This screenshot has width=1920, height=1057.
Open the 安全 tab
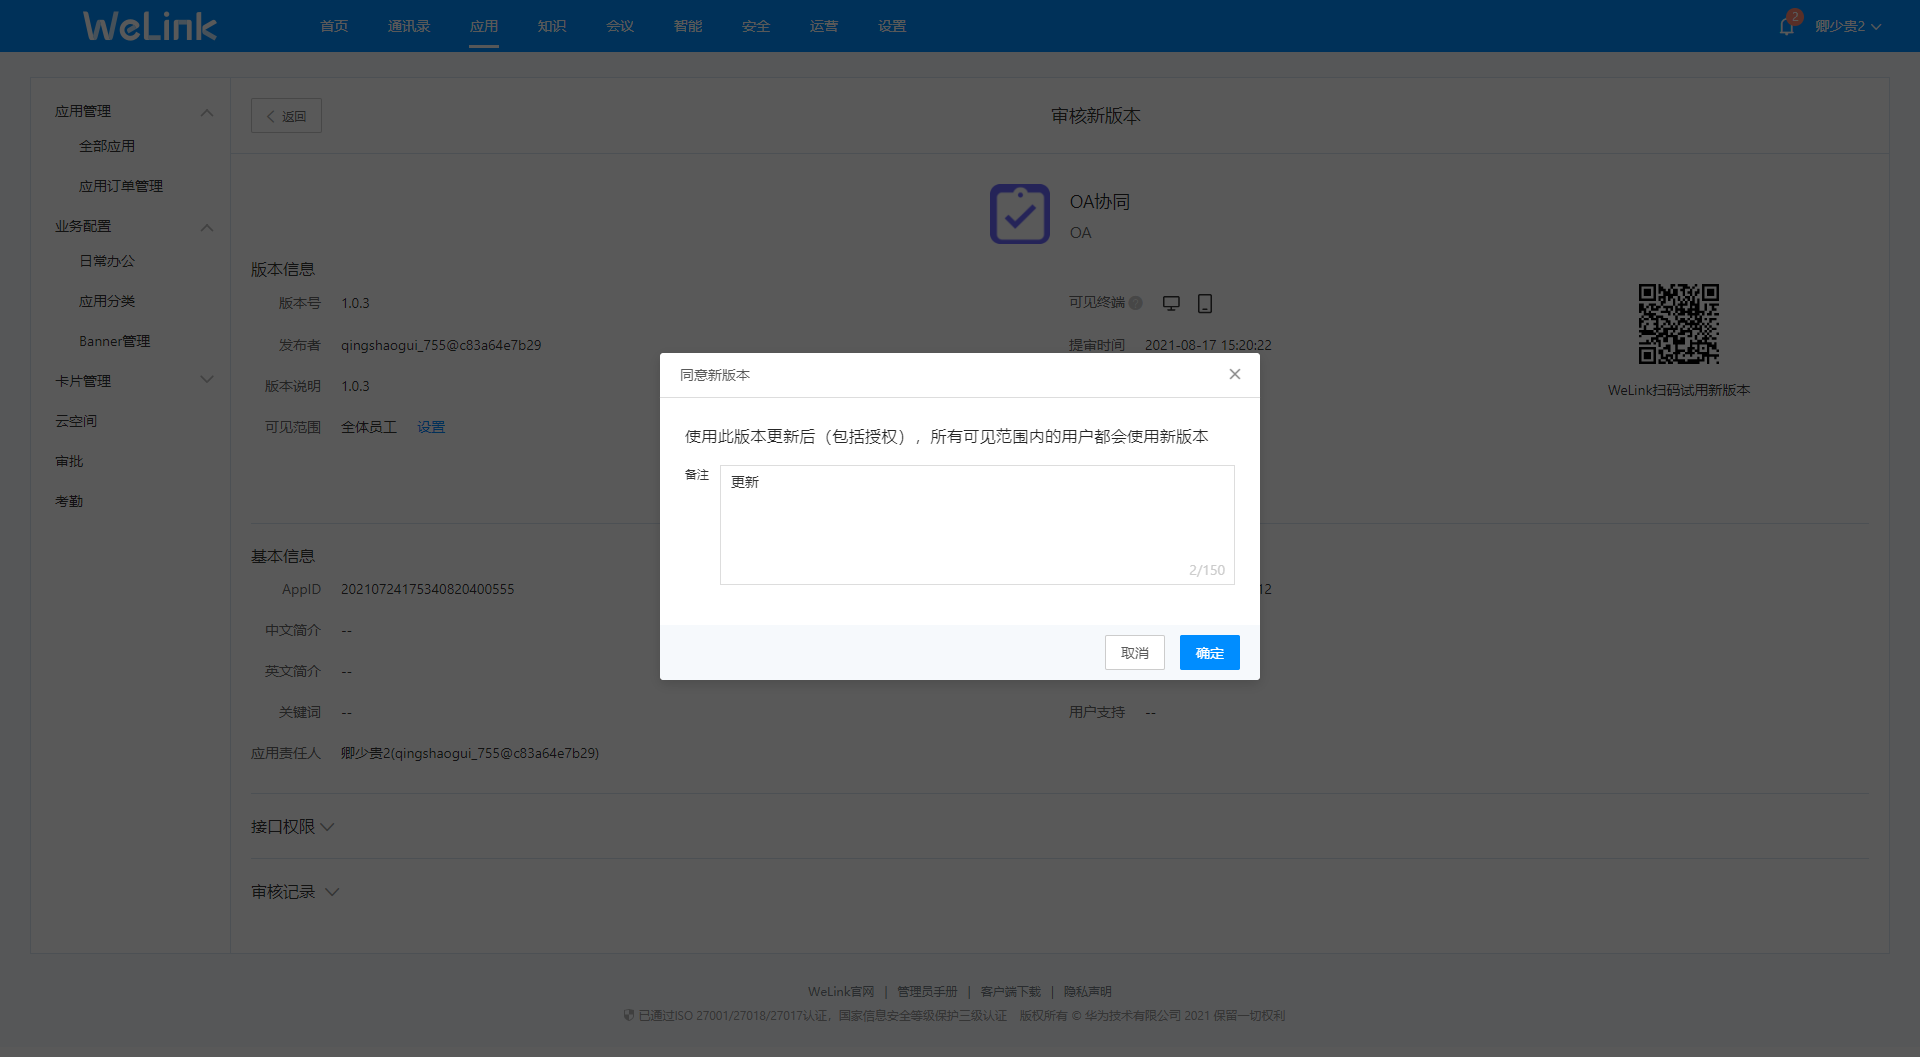point(756,26)
